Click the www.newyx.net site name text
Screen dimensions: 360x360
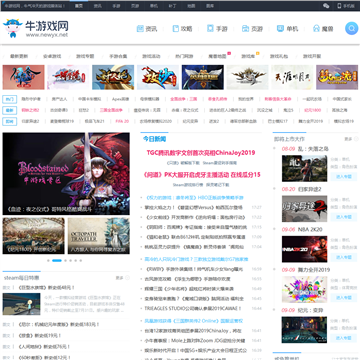pyautogui.click(x=47, y=35)
